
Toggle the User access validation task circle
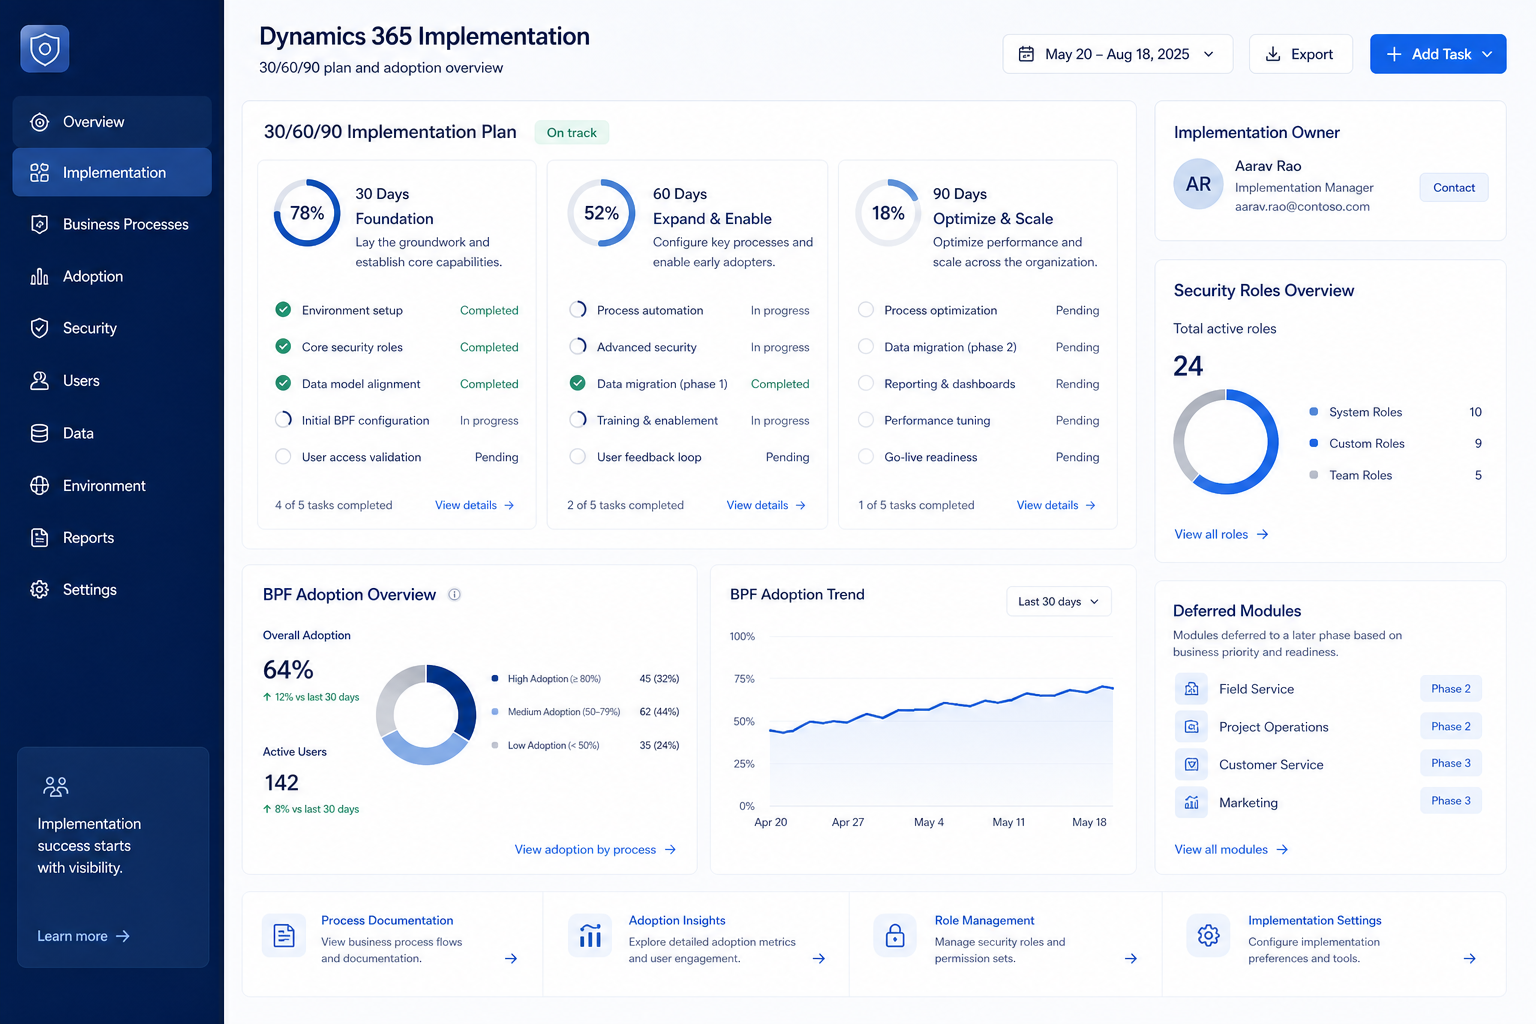[x=283, y=457]
